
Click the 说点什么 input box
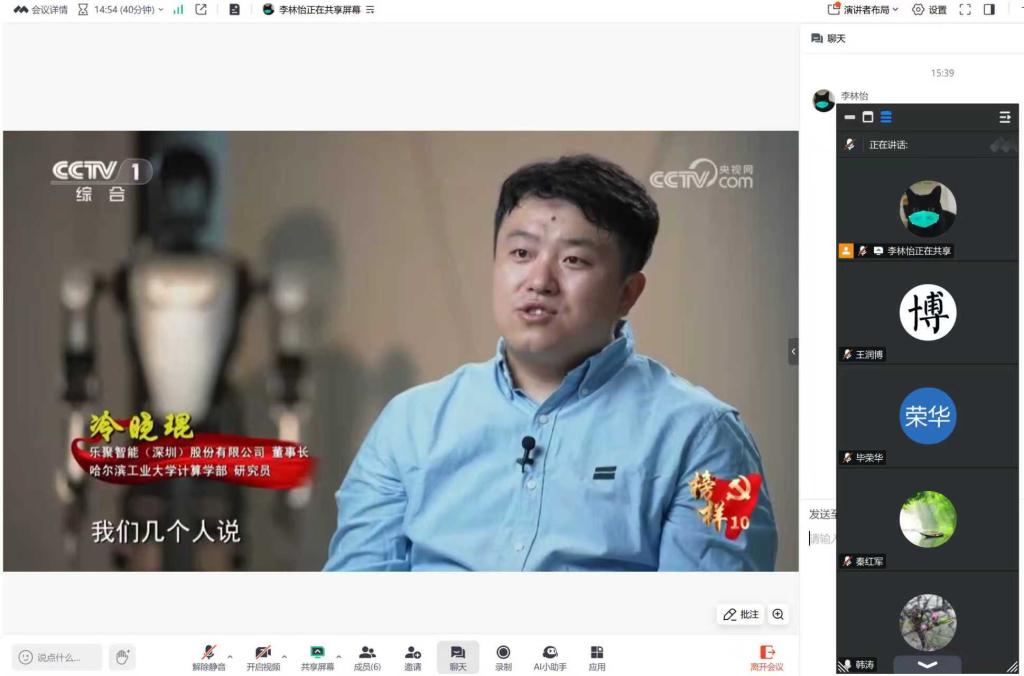(x=58, y=657)
